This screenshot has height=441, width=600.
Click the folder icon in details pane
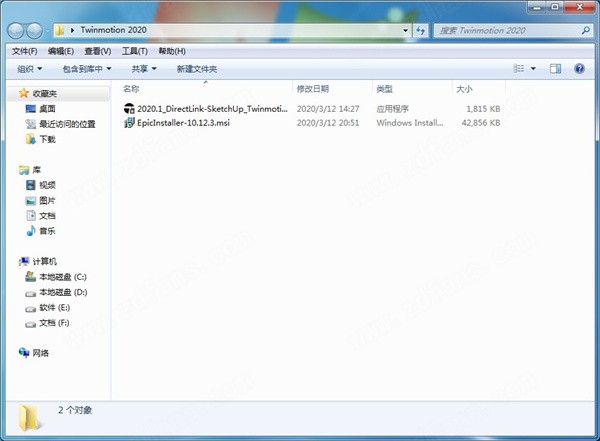tap(29, 418)
